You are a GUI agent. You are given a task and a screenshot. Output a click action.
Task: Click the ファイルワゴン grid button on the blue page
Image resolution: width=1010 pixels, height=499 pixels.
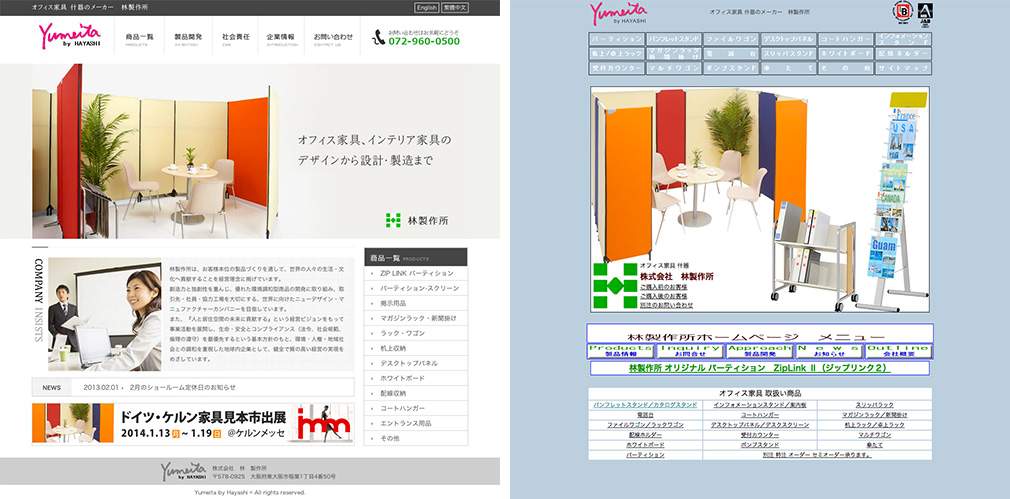point(731,39)
